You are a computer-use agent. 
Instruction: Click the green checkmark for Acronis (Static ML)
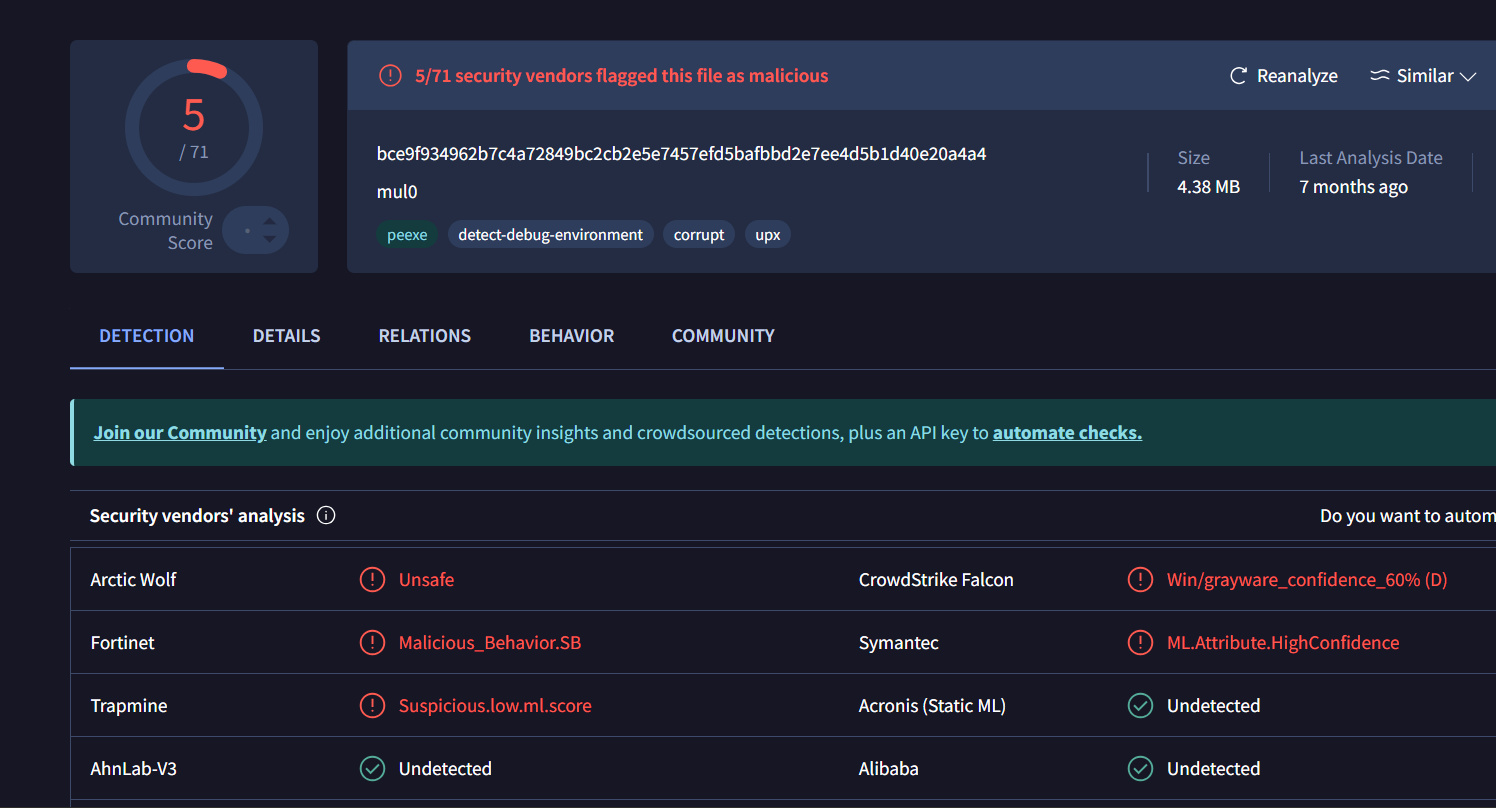pos(1140,706)
